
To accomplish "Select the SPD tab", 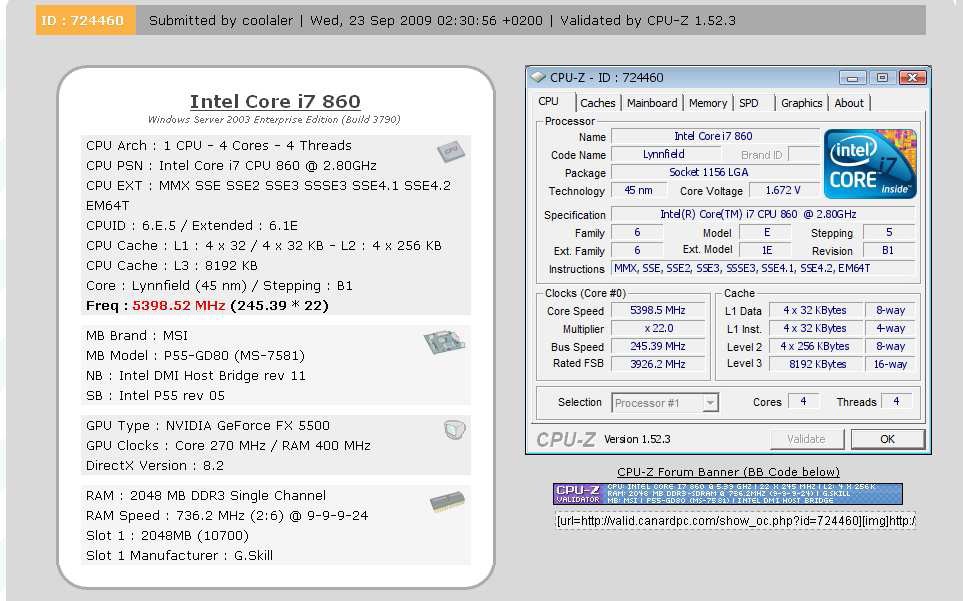I will [749, 103].
